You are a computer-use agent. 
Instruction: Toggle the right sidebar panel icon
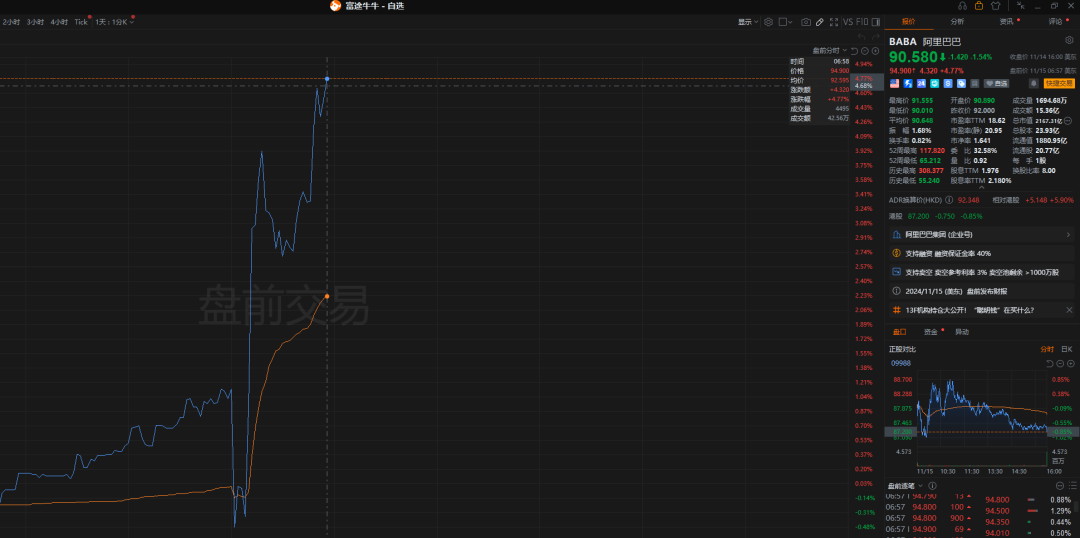click(x=875, y=22)
